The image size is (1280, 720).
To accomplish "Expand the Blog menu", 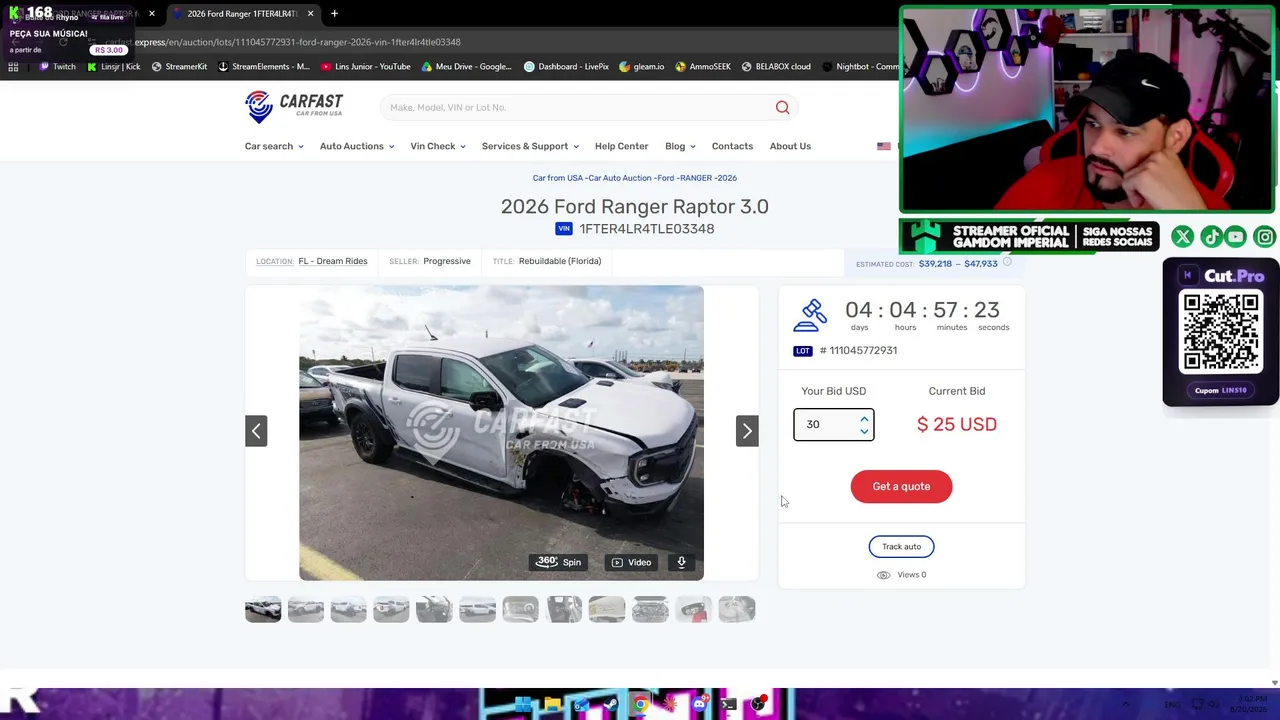I will pos(680,146).
